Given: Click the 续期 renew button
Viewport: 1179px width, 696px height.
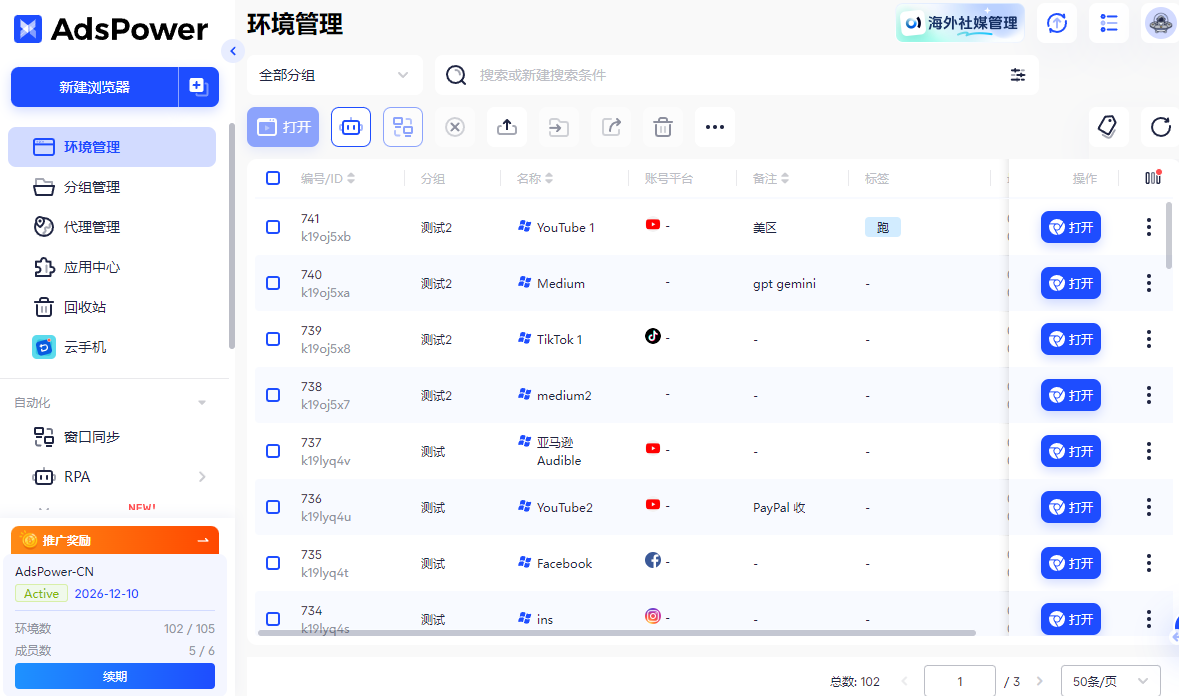Looking at the screenshot, I should 115,676.
